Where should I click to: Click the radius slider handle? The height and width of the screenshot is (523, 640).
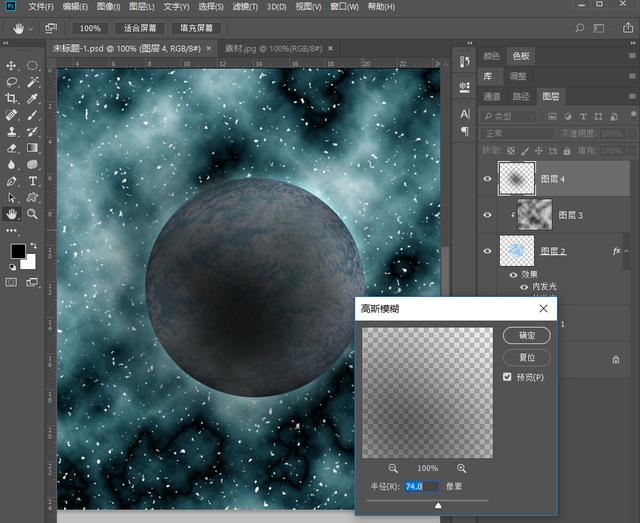coord(438,505)
